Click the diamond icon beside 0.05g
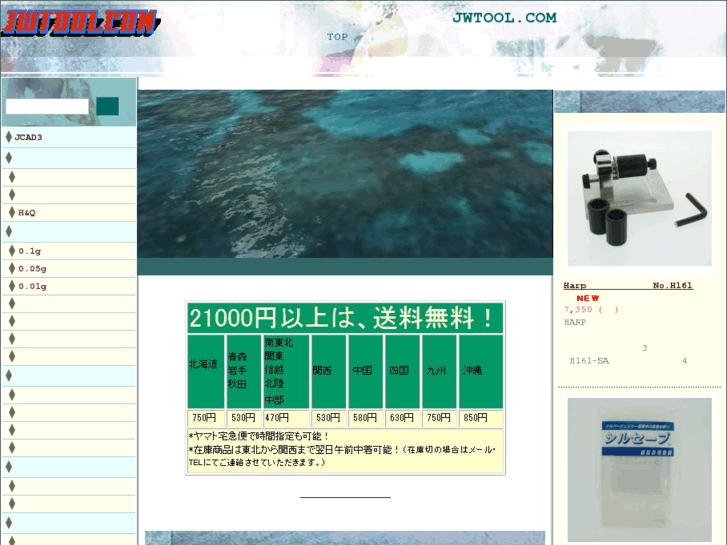 tap(12, 268)
